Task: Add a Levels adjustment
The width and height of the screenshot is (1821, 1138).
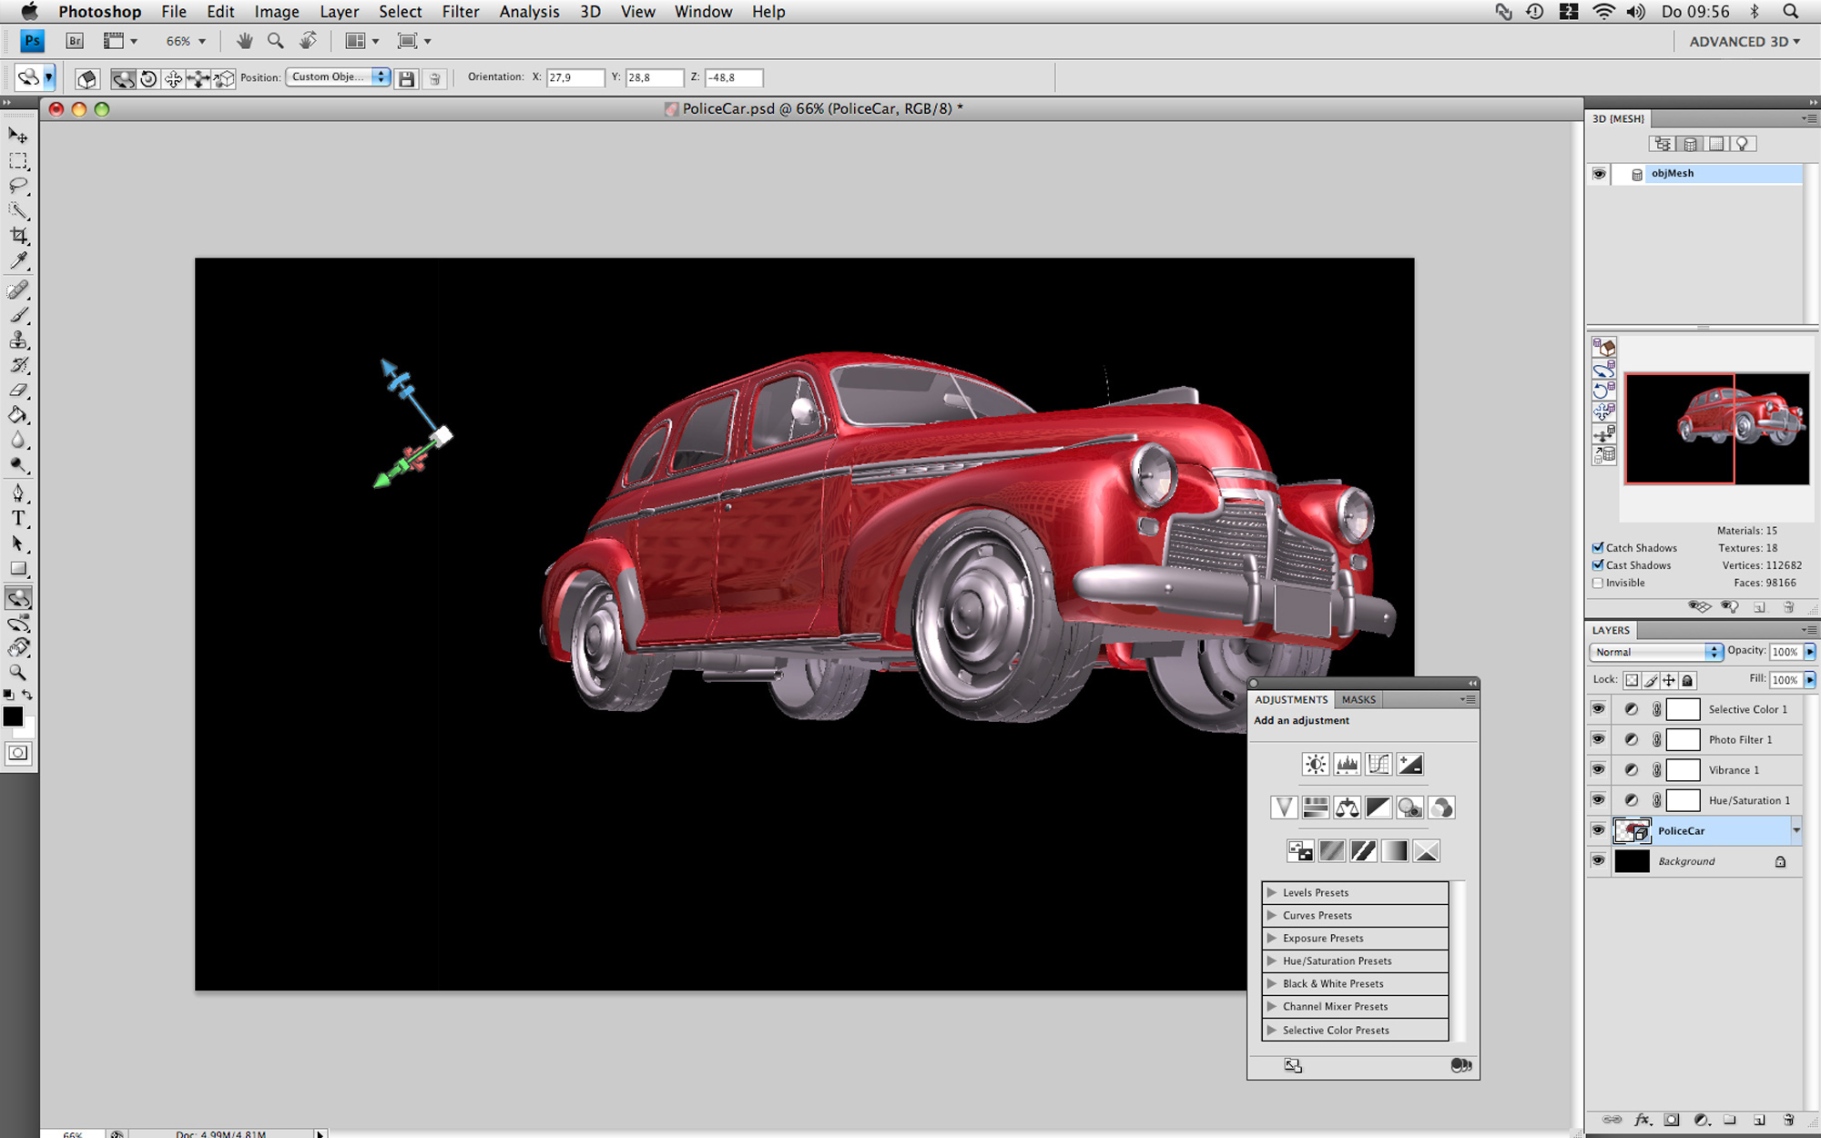Action: pyautogui.click(x=1347, y=764)
